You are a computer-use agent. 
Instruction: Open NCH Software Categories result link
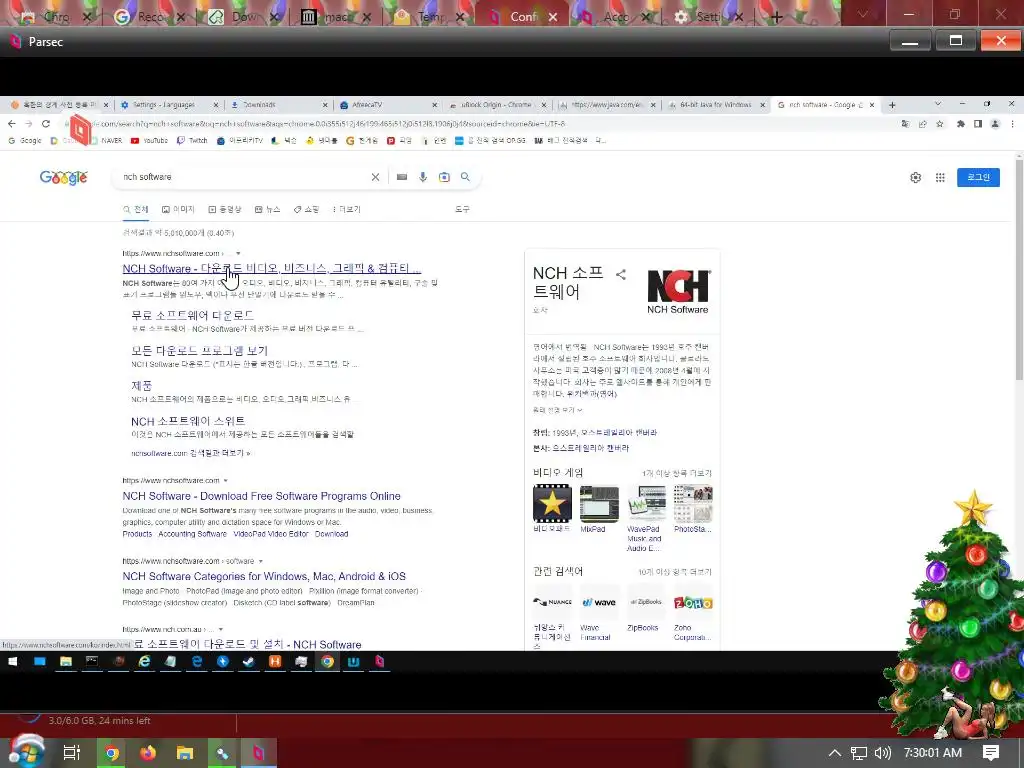coord(264,577)
